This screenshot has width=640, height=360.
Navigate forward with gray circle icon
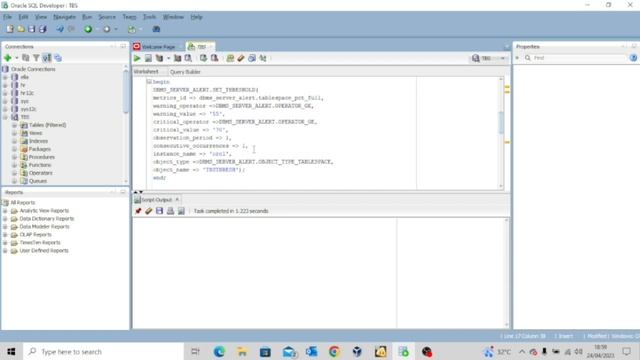107,29
